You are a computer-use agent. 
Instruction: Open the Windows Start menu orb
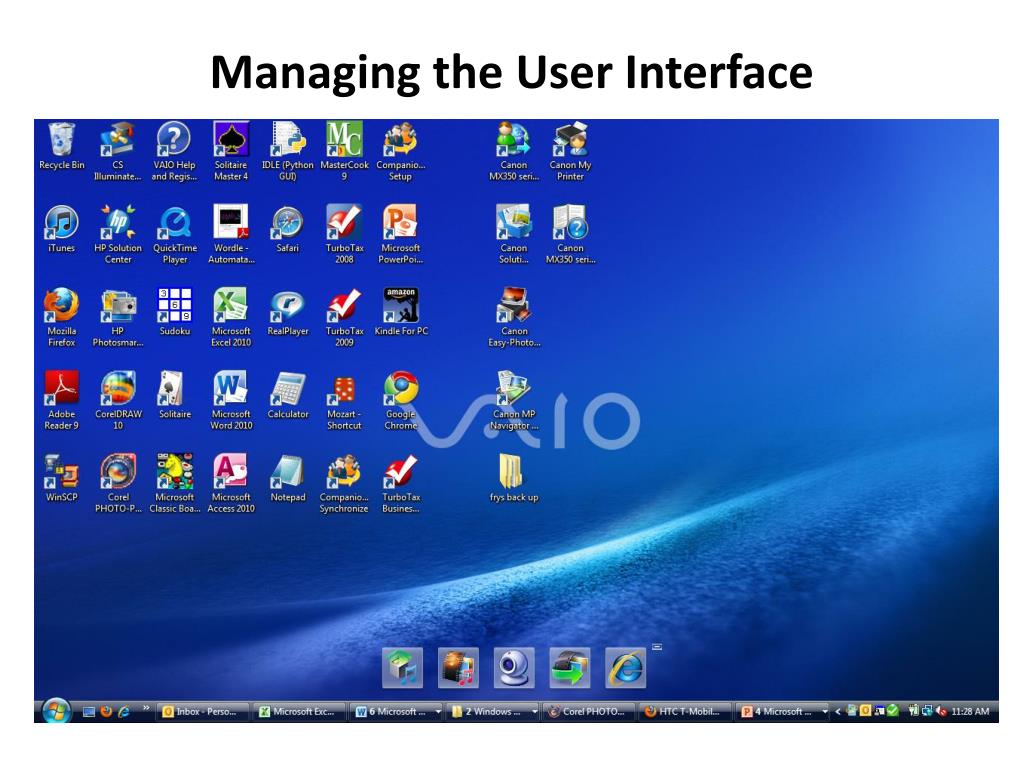(56, 711)
